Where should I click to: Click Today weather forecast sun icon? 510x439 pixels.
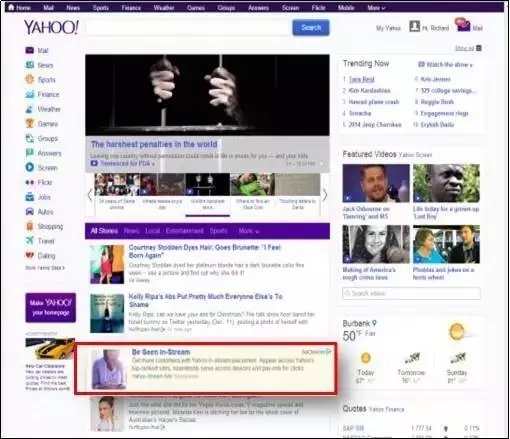click(366, 358)
